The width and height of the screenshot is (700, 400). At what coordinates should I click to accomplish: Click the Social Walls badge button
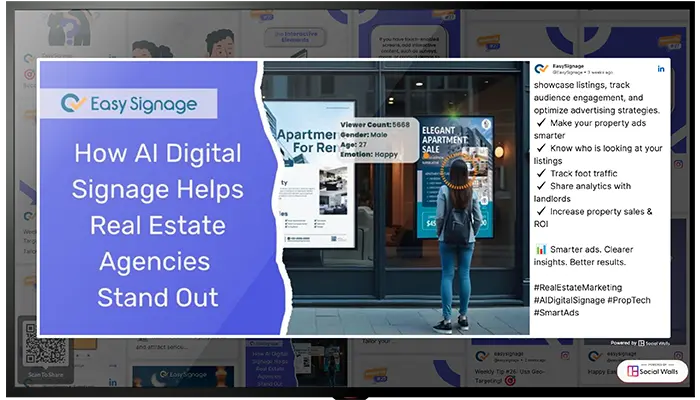pyautogui.click(x=653, y=371)
